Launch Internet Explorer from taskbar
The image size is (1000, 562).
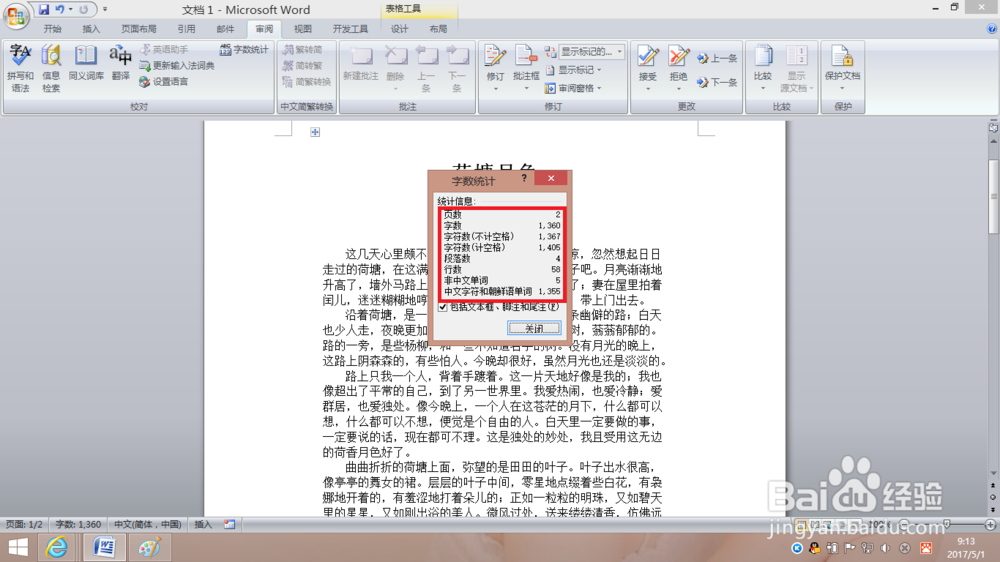(57, 547)
